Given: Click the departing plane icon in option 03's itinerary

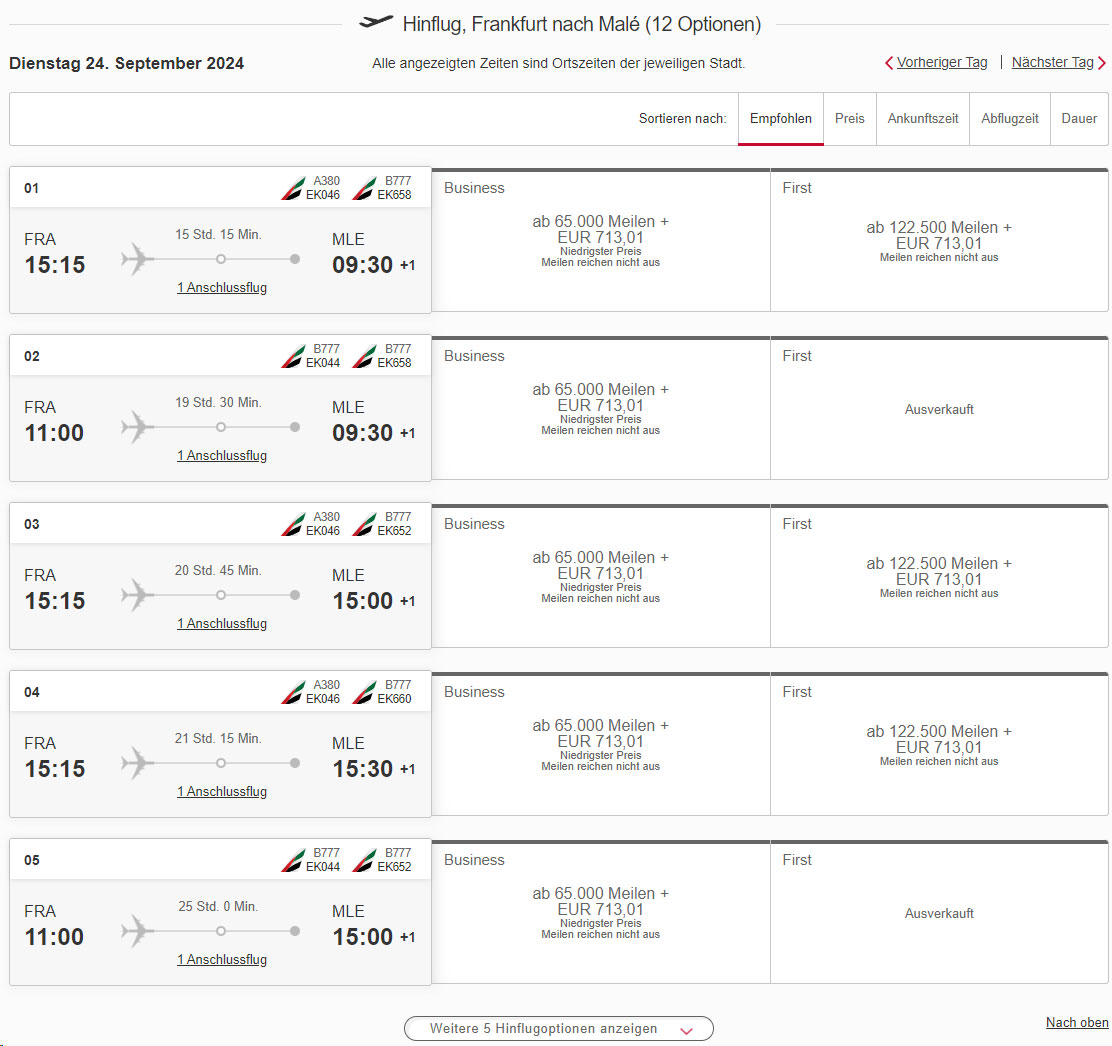Looking at the screenshot, I should pos(135,594).
